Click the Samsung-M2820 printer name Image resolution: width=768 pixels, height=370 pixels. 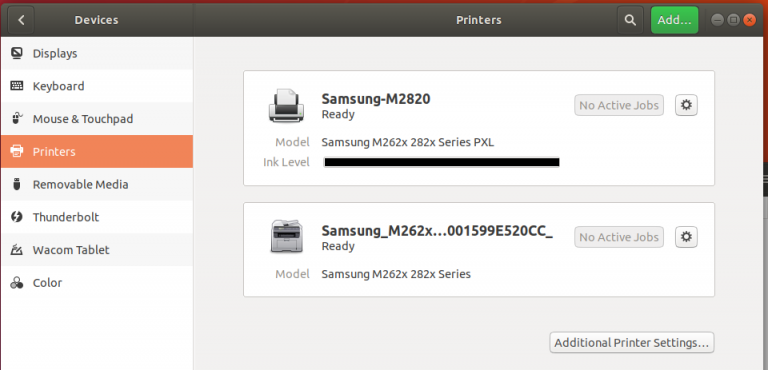tap(376, 99)
